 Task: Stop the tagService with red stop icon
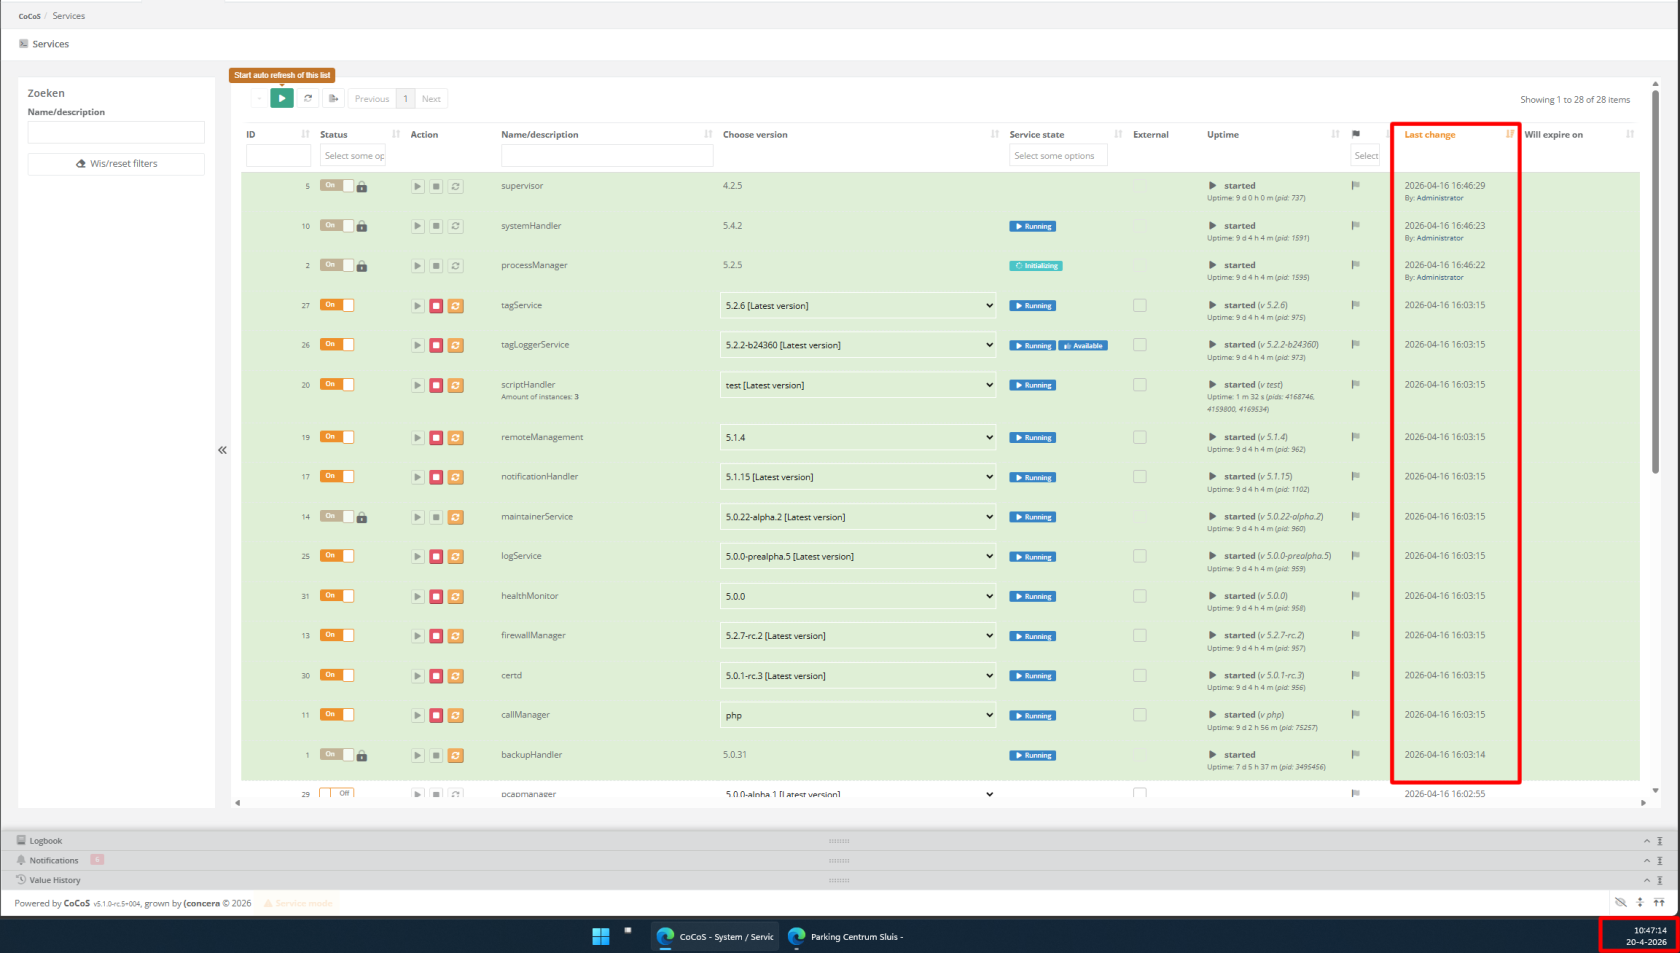coord(436,306)
